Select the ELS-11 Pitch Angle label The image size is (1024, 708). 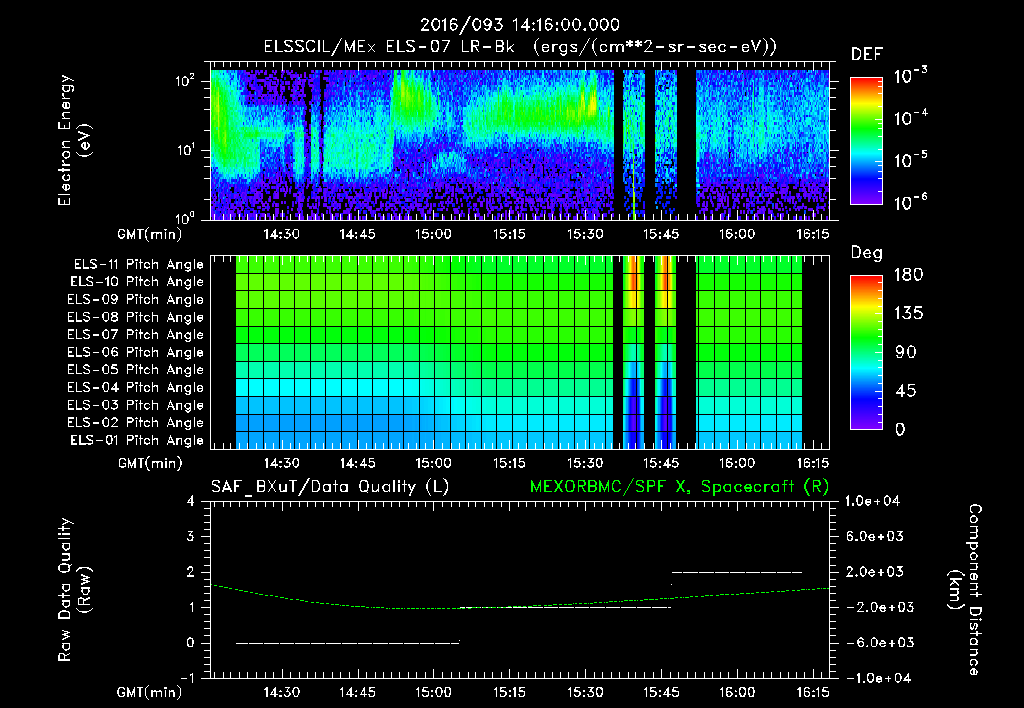click(x=138, y=265)
